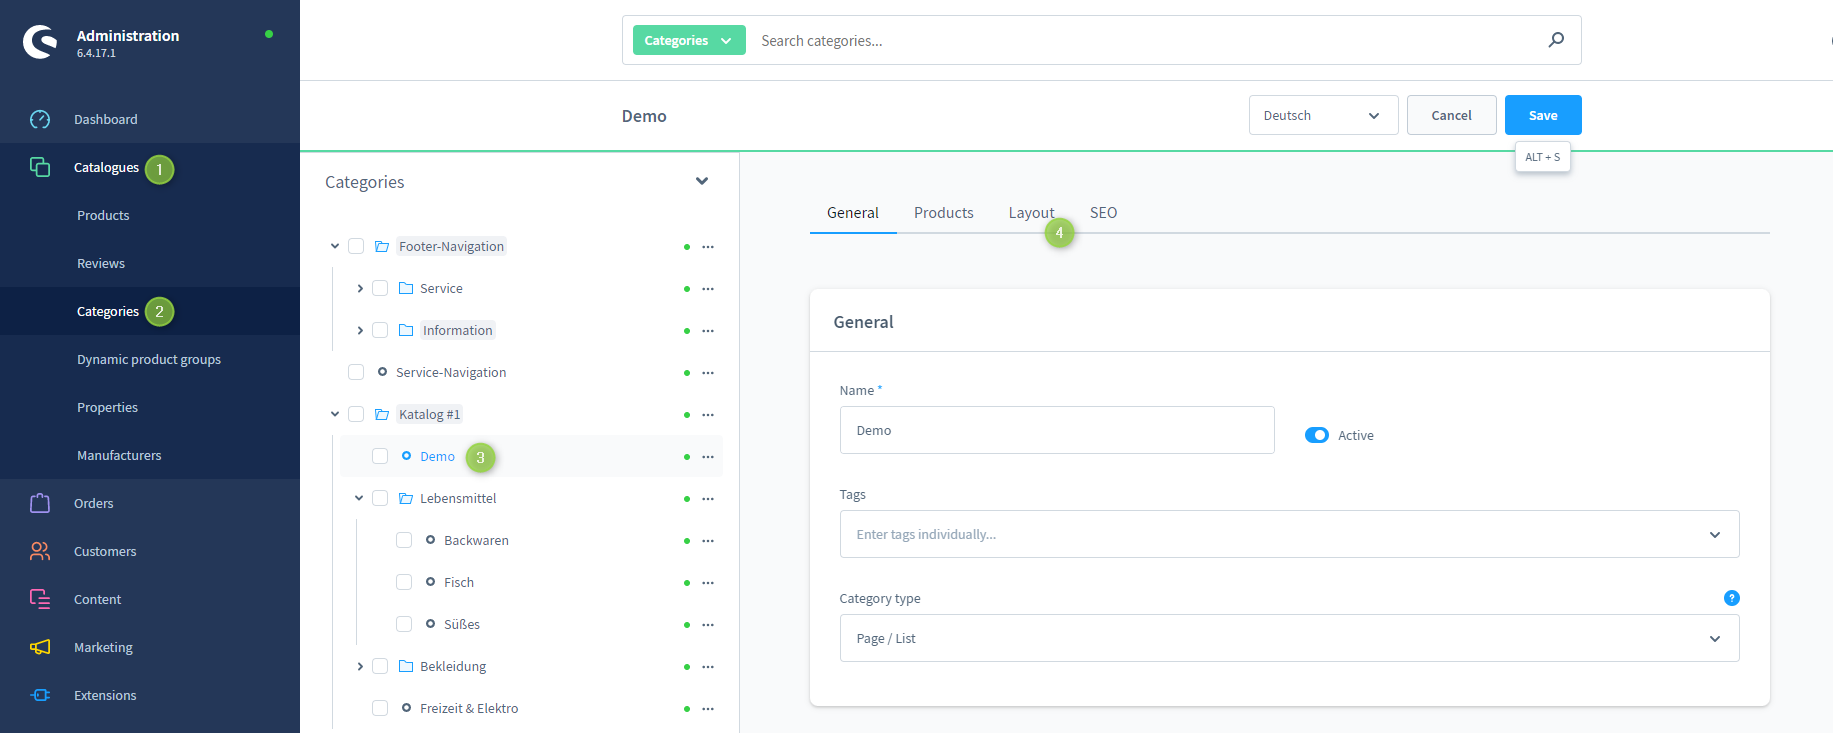
Task: Open Products in the Catalogues menu
Action: [103, 215]
